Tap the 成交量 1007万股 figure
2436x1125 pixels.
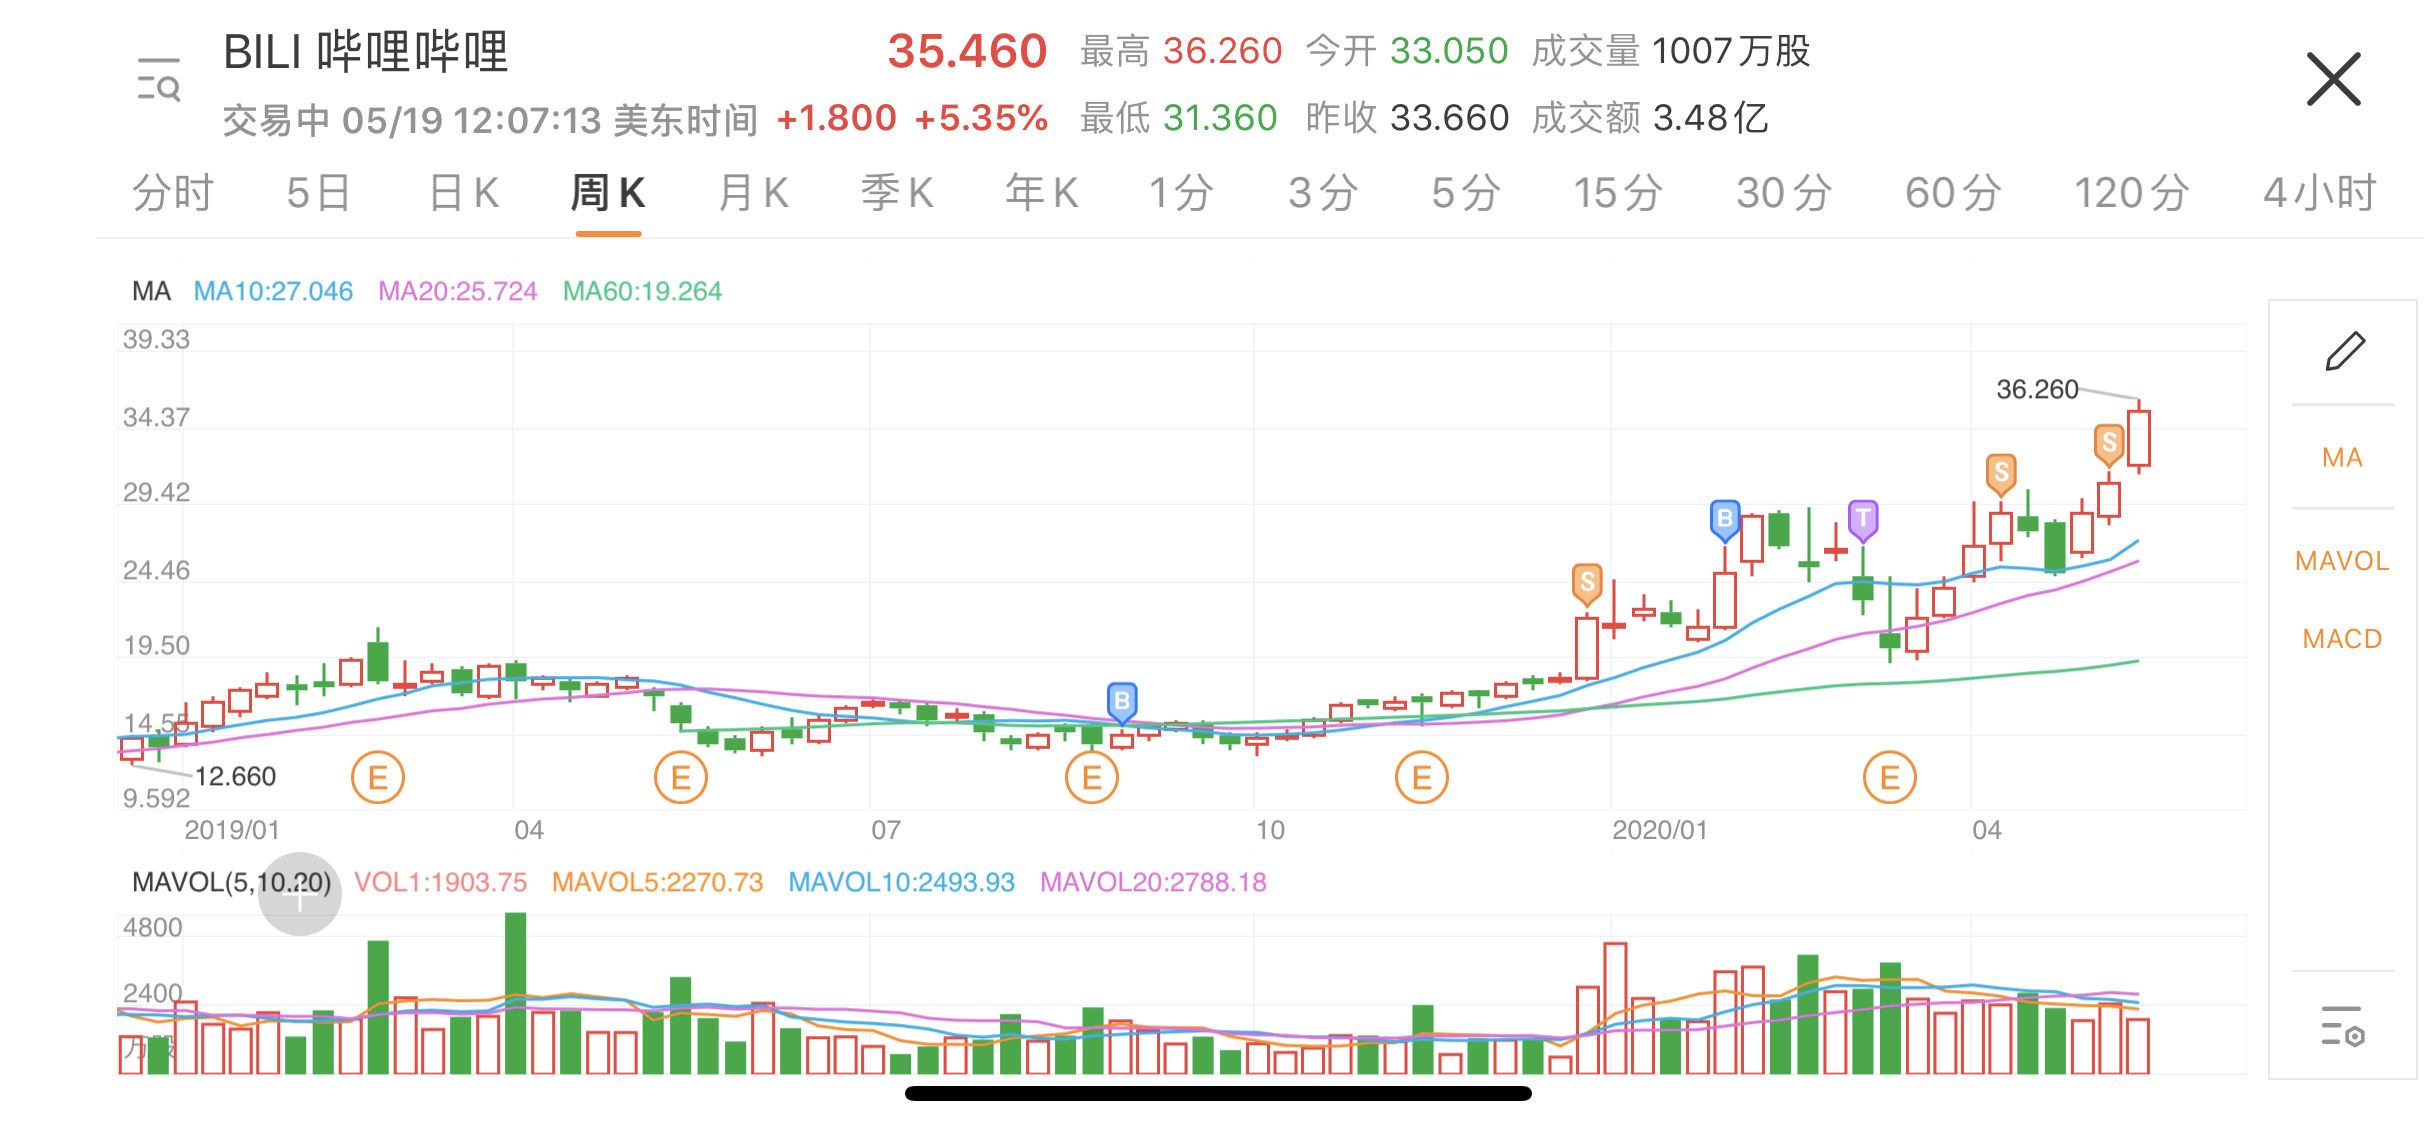1671,51
